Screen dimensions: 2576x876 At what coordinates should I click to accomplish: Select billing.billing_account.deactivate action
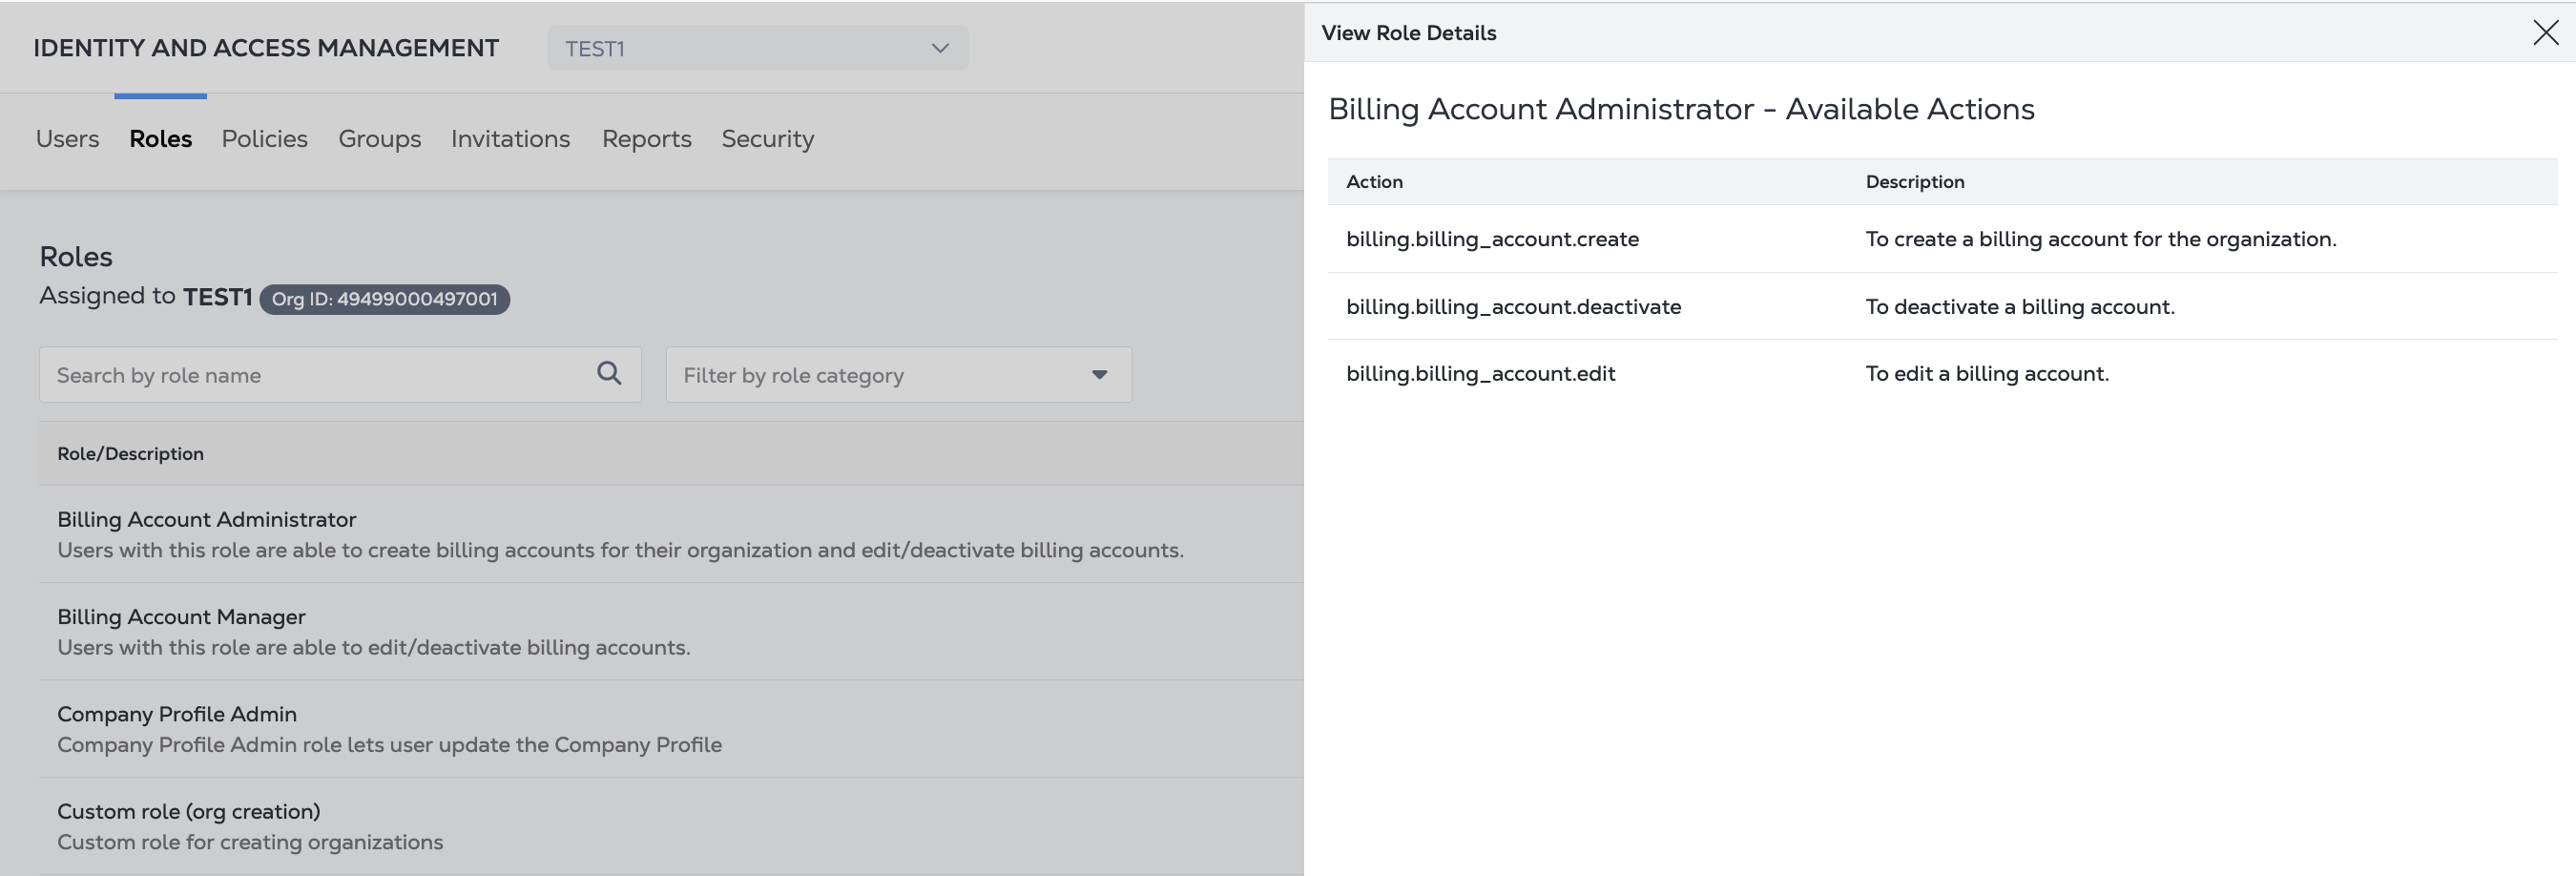pos(1513,307)
